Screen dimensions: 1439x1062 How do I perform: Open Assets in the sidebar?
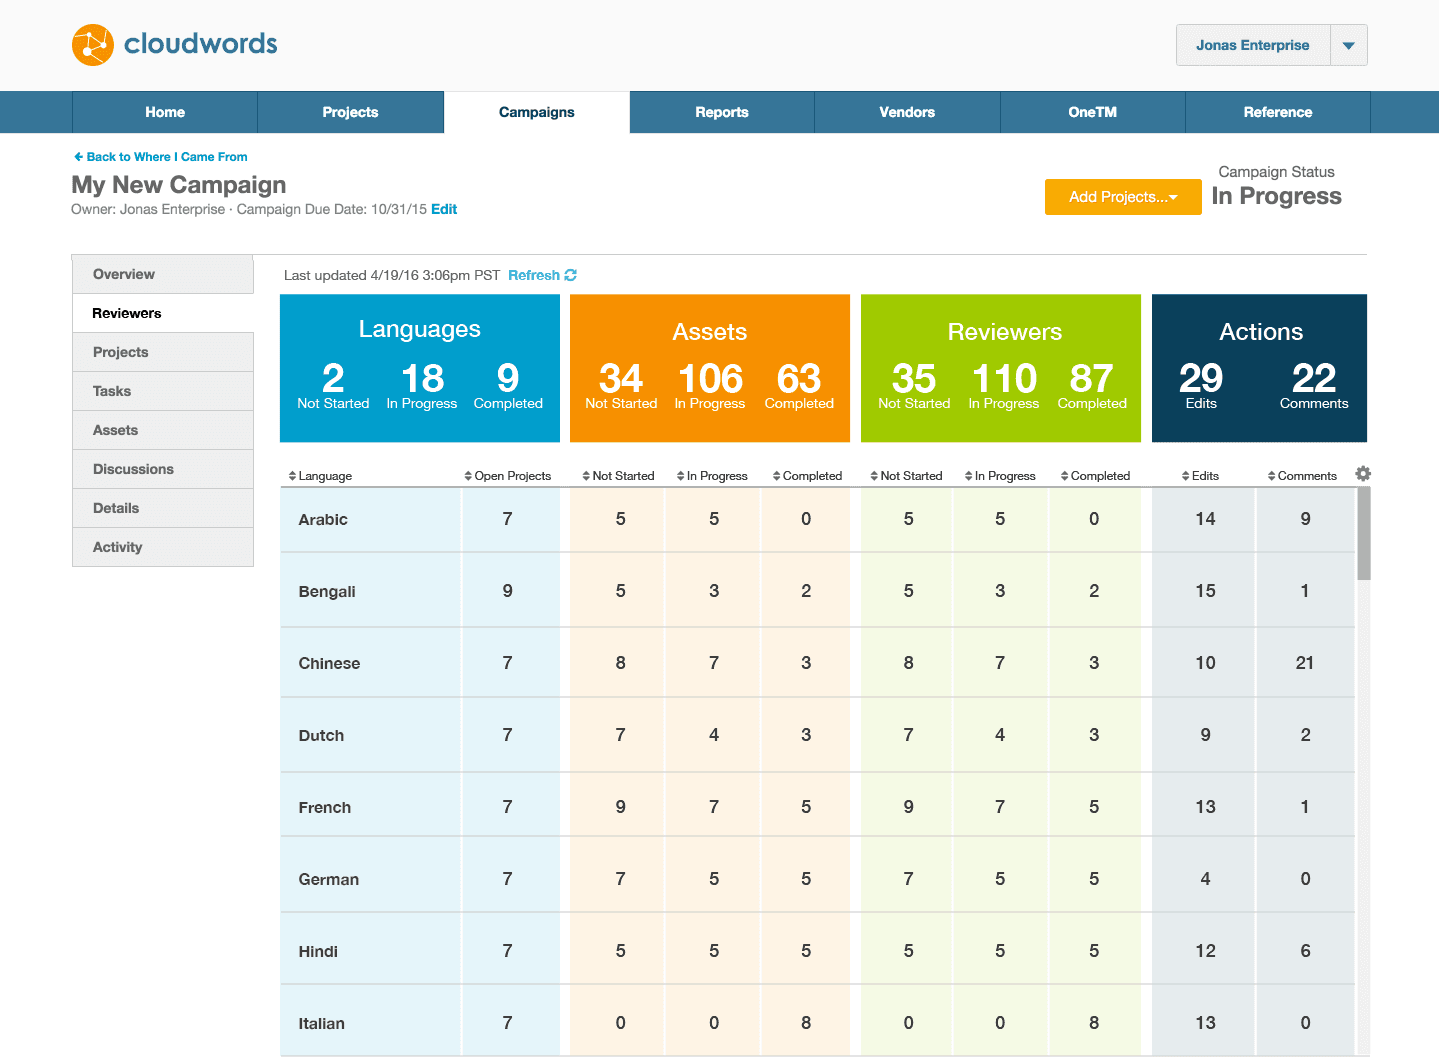[163, 430]
